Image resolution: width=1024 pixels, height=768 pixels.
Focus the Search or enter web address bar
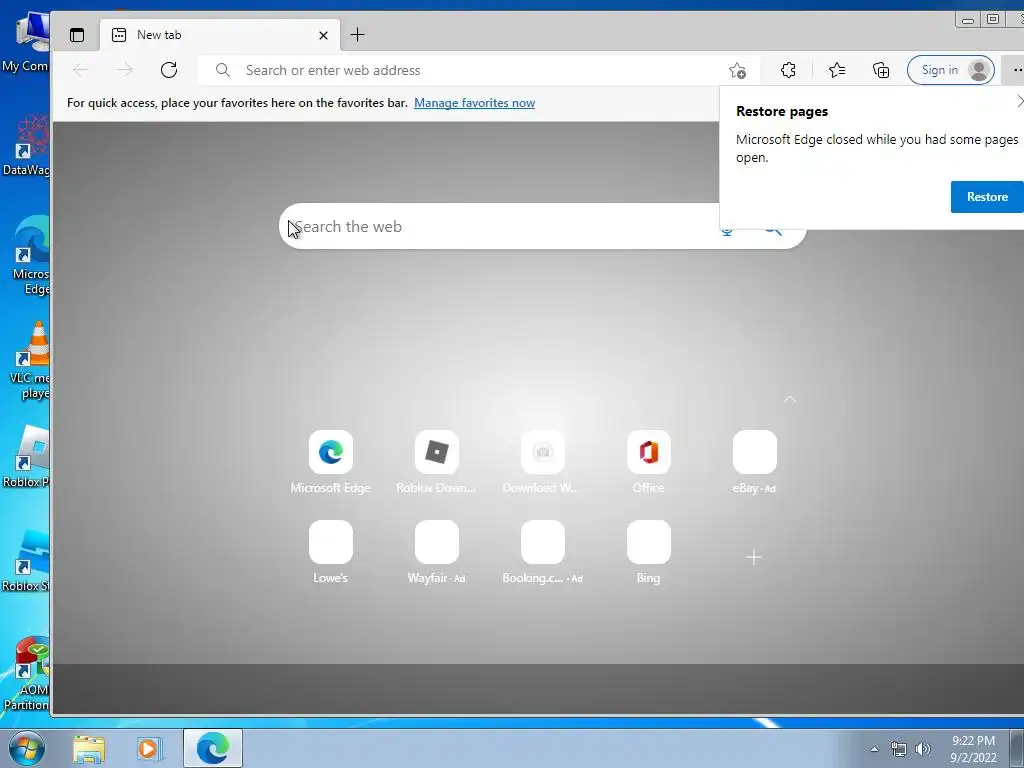[479, 70]
